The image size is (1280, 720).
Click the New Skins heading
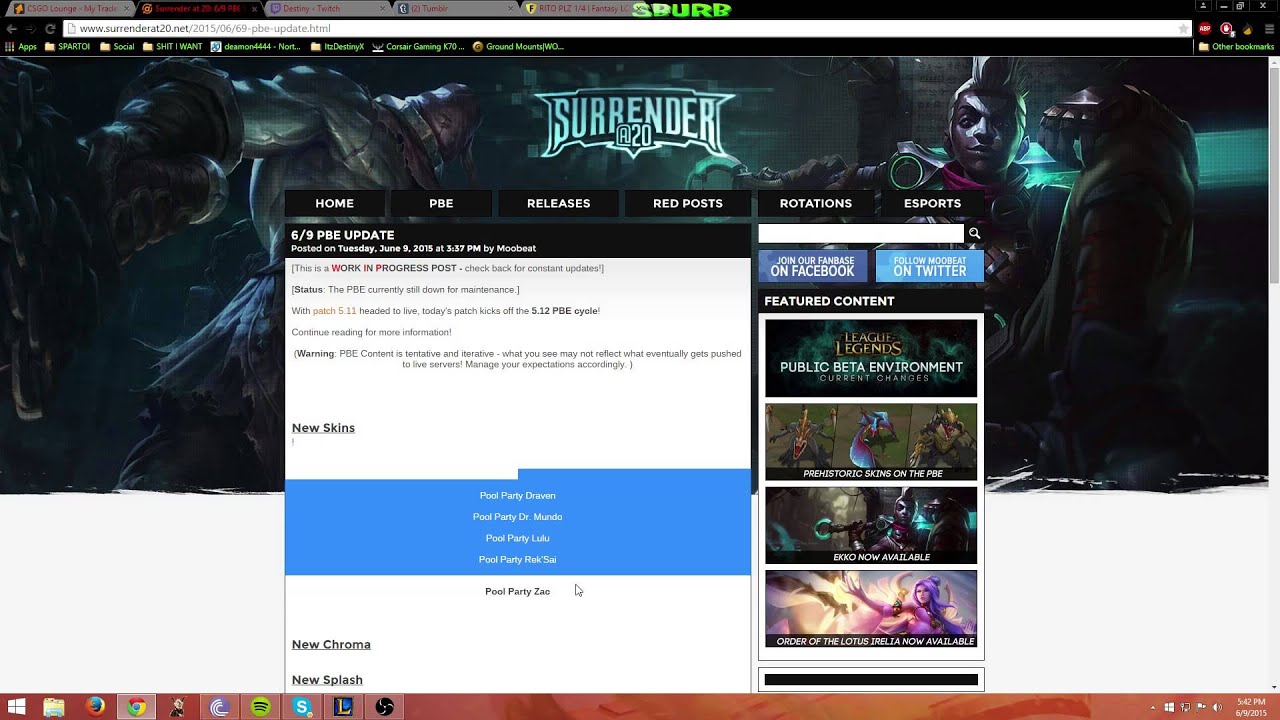pos(323,428)
